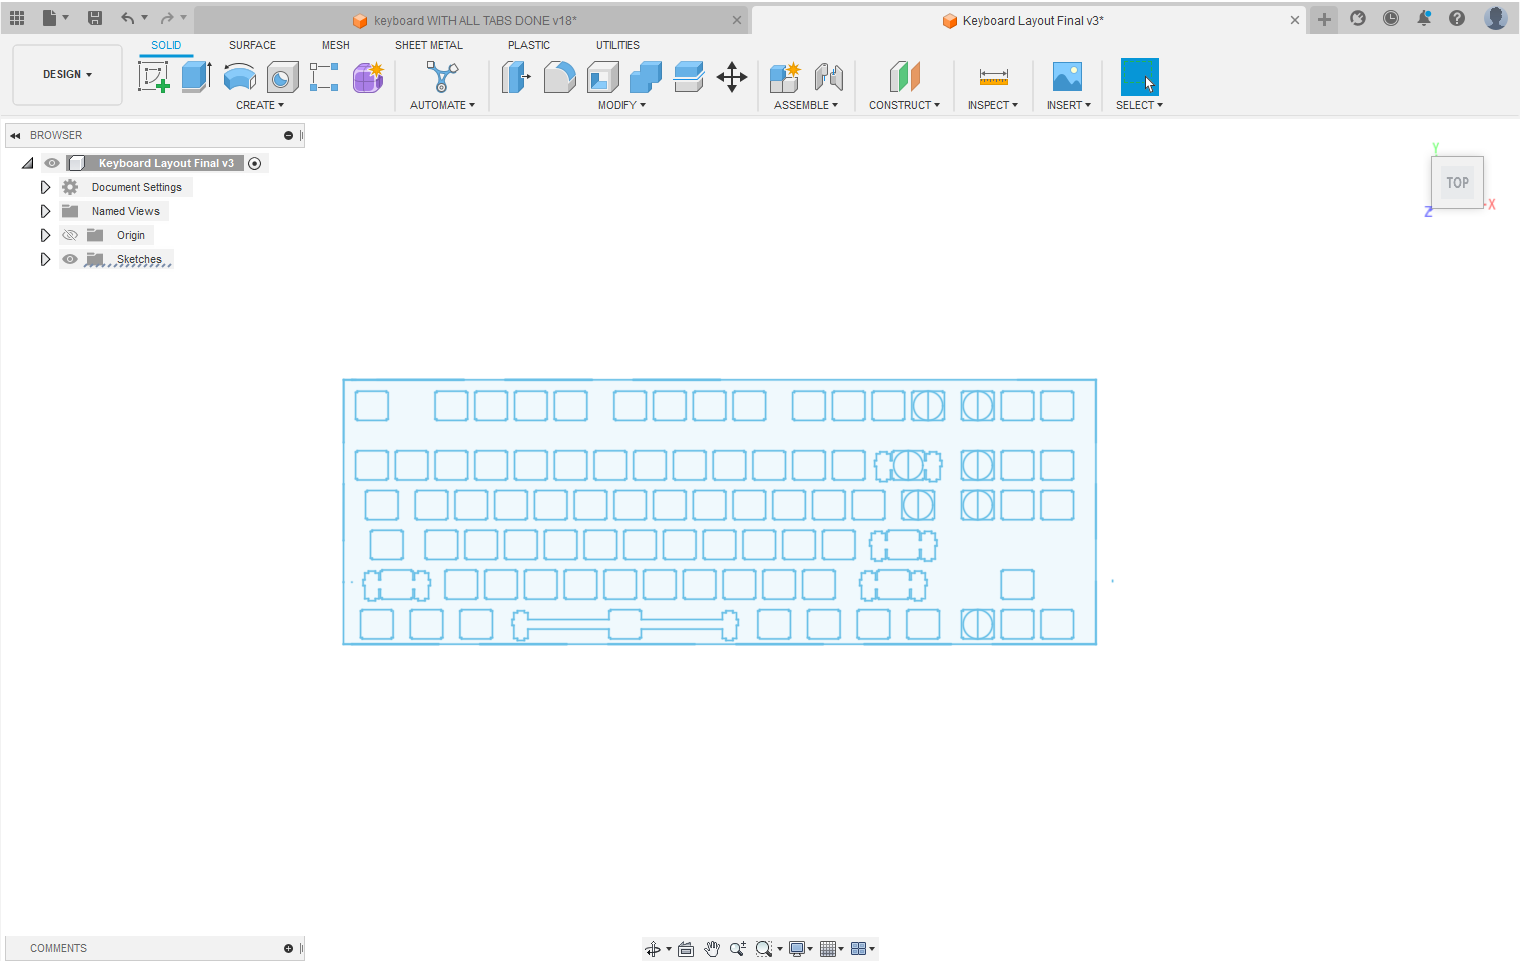Switch to the UTILITIES tab

[618, 45]
